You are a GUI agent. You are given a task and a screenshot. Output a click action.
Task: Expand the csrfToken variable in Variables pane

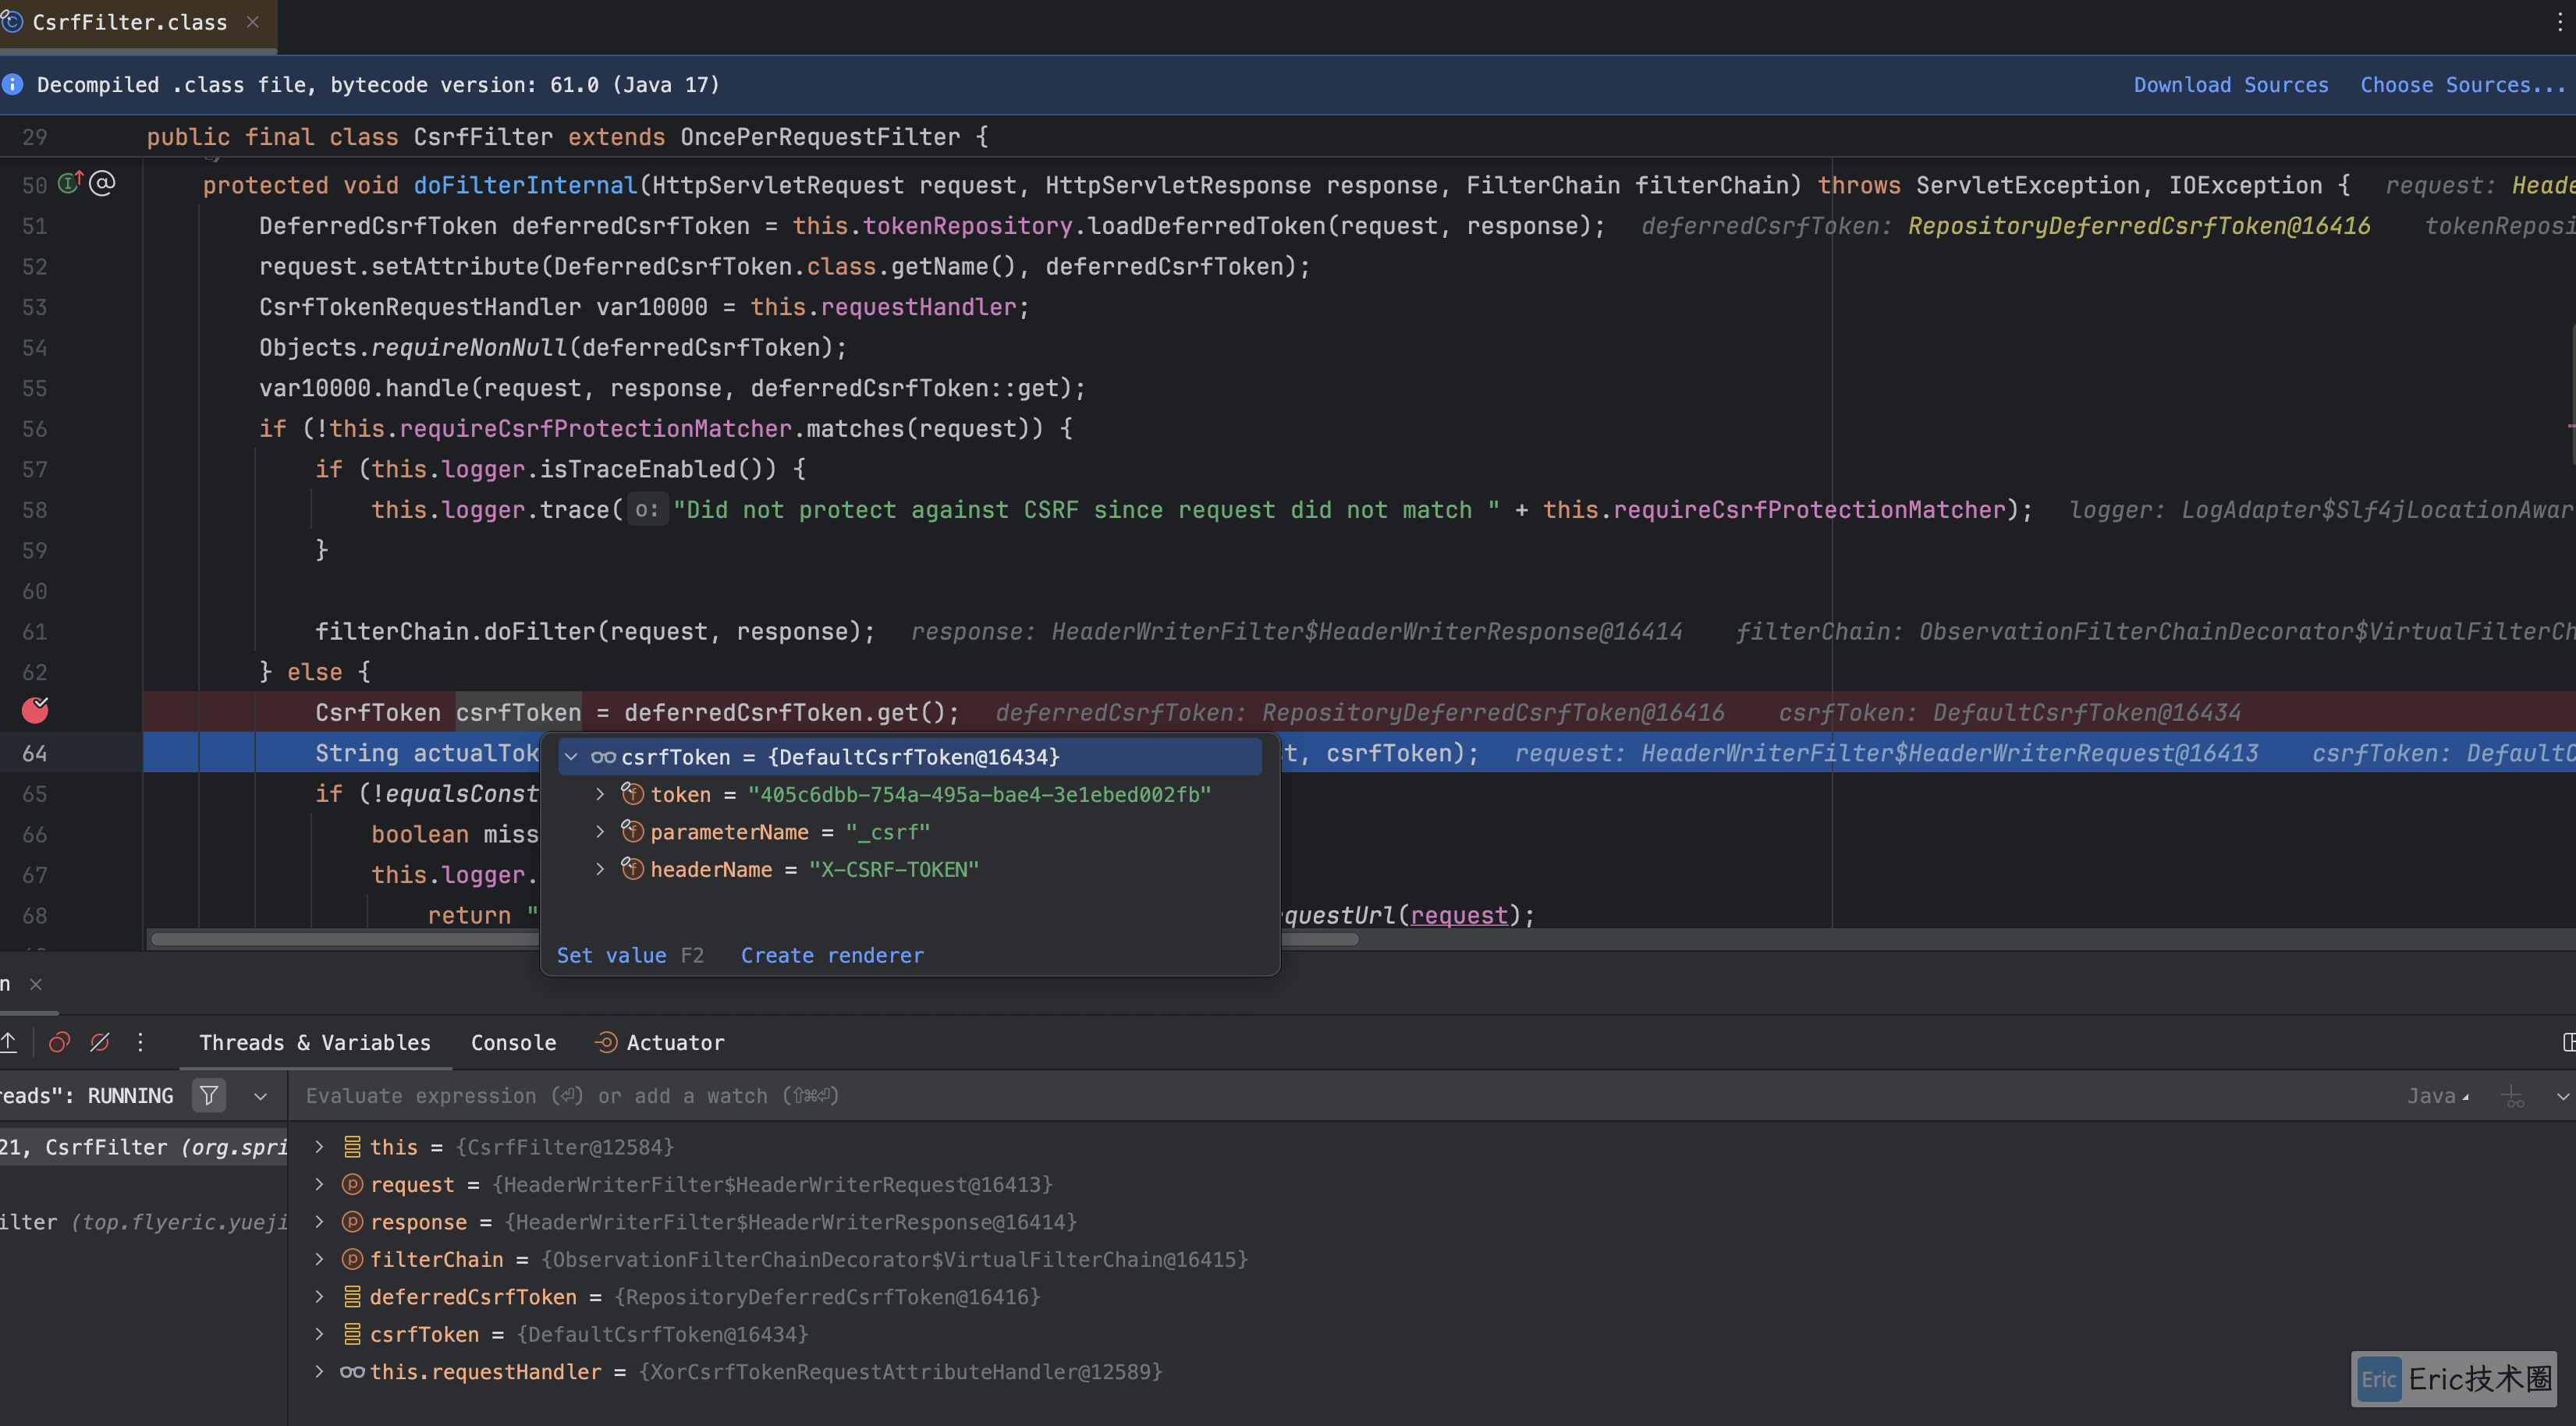tap(319, 1334)
